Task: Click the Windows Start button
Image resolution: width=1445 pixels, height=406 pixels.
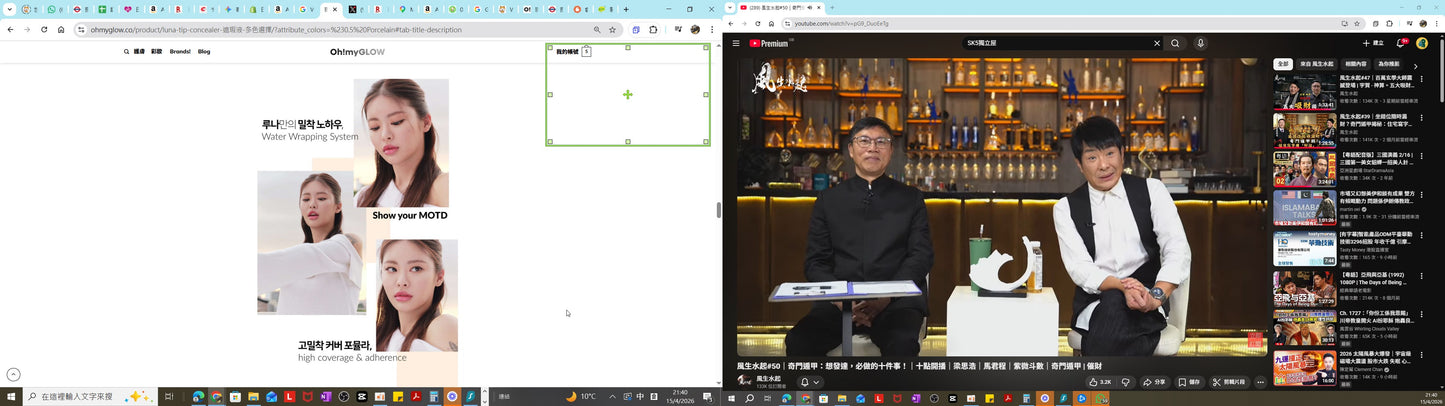Action: pyautogui.click(x=12, y=397)
